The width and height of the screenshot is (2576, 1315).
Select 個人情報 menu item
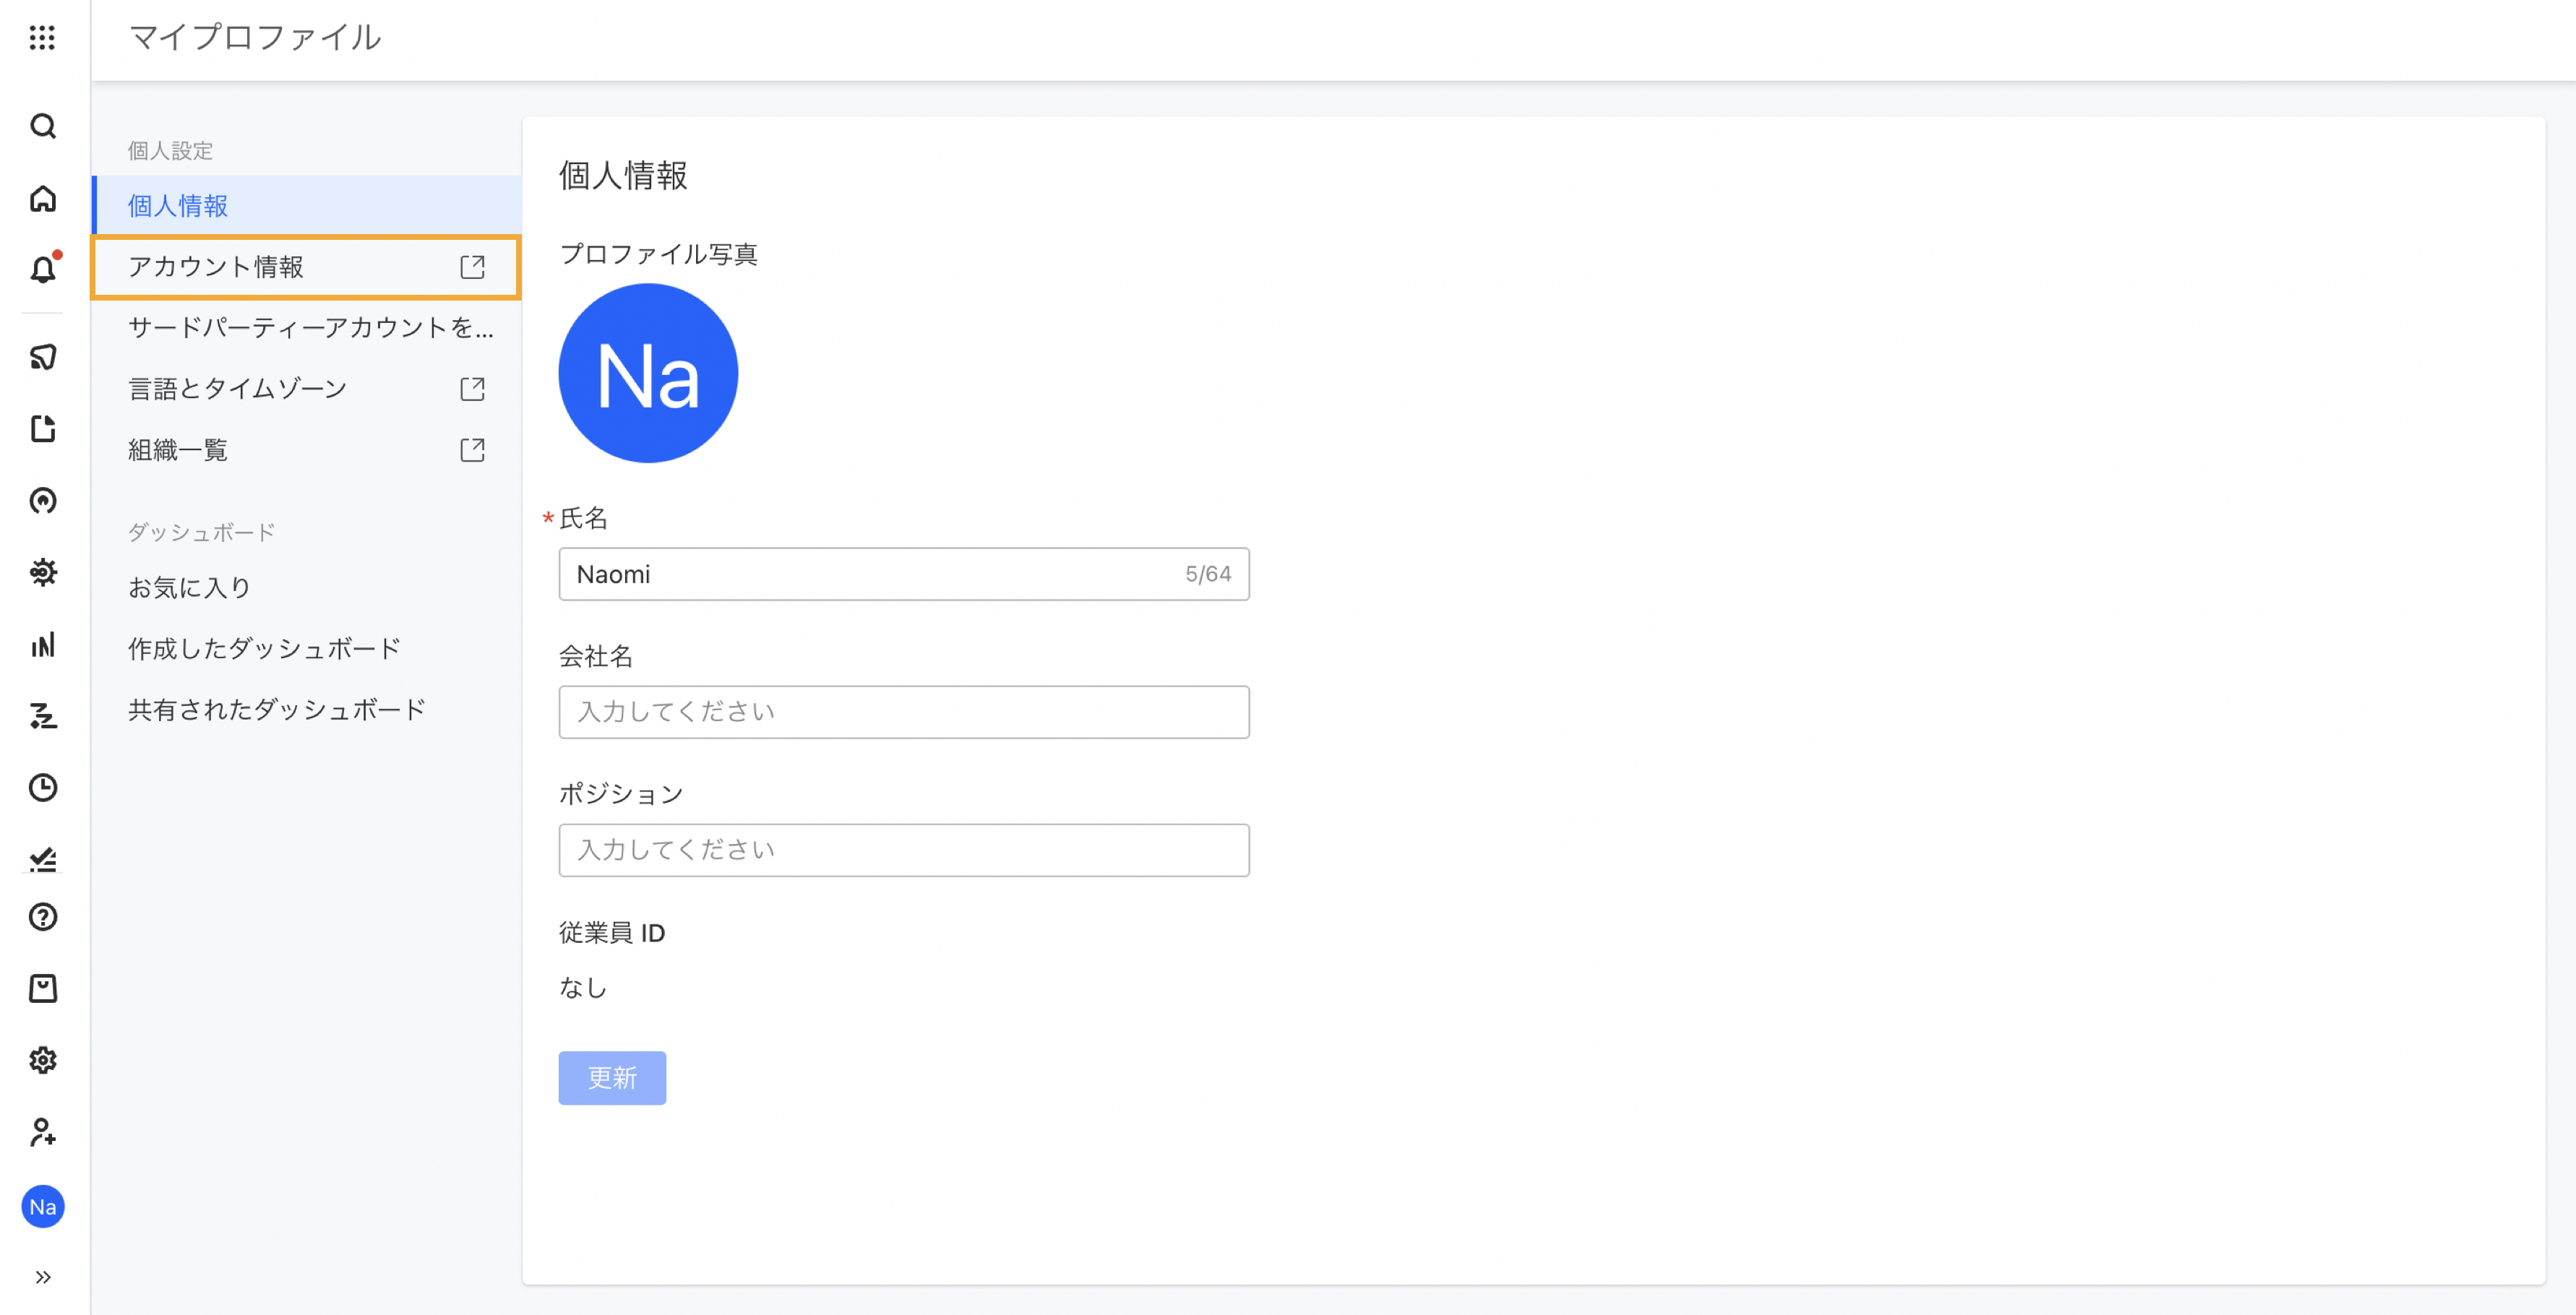(178, 206)
